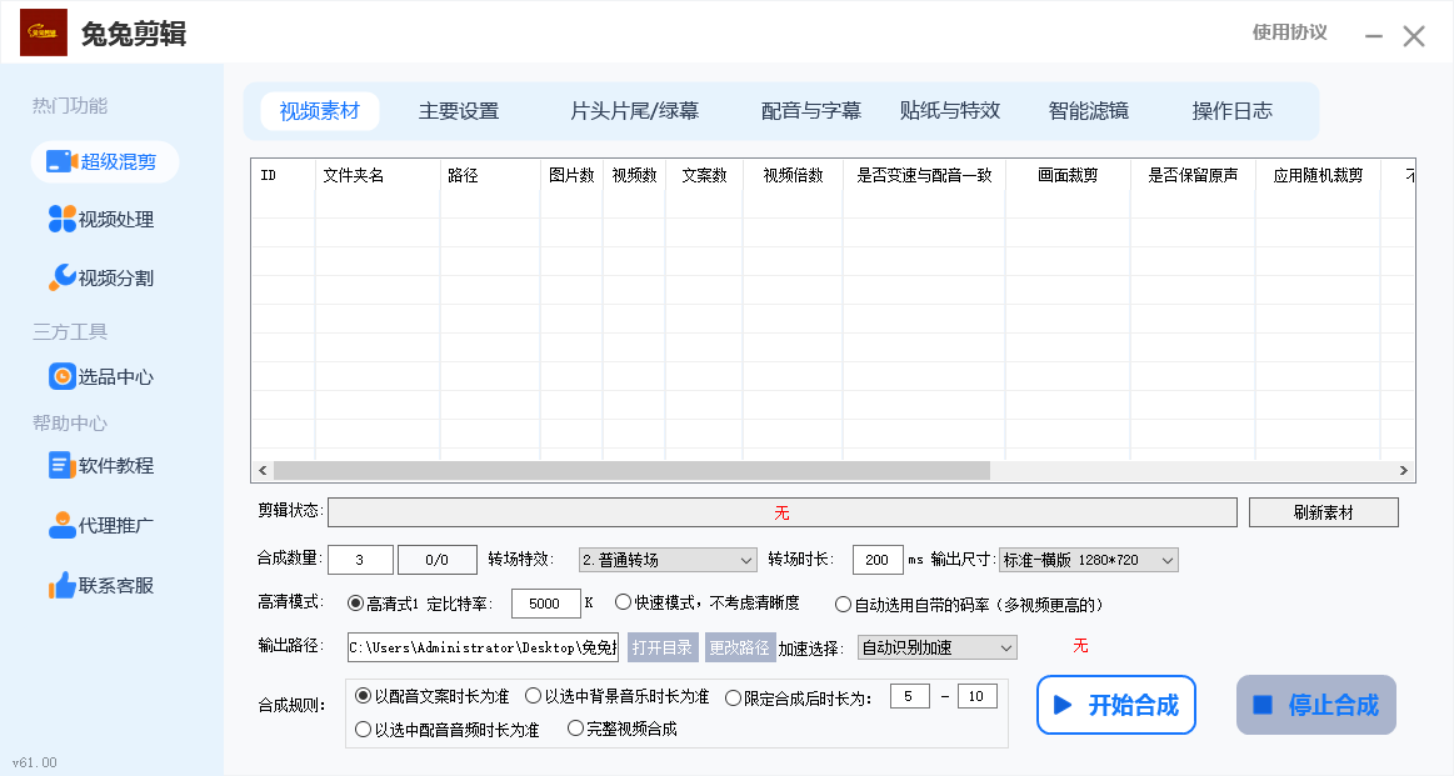
Task: Open the 视频分割 tool icon
Action: (x=62, y=278)
